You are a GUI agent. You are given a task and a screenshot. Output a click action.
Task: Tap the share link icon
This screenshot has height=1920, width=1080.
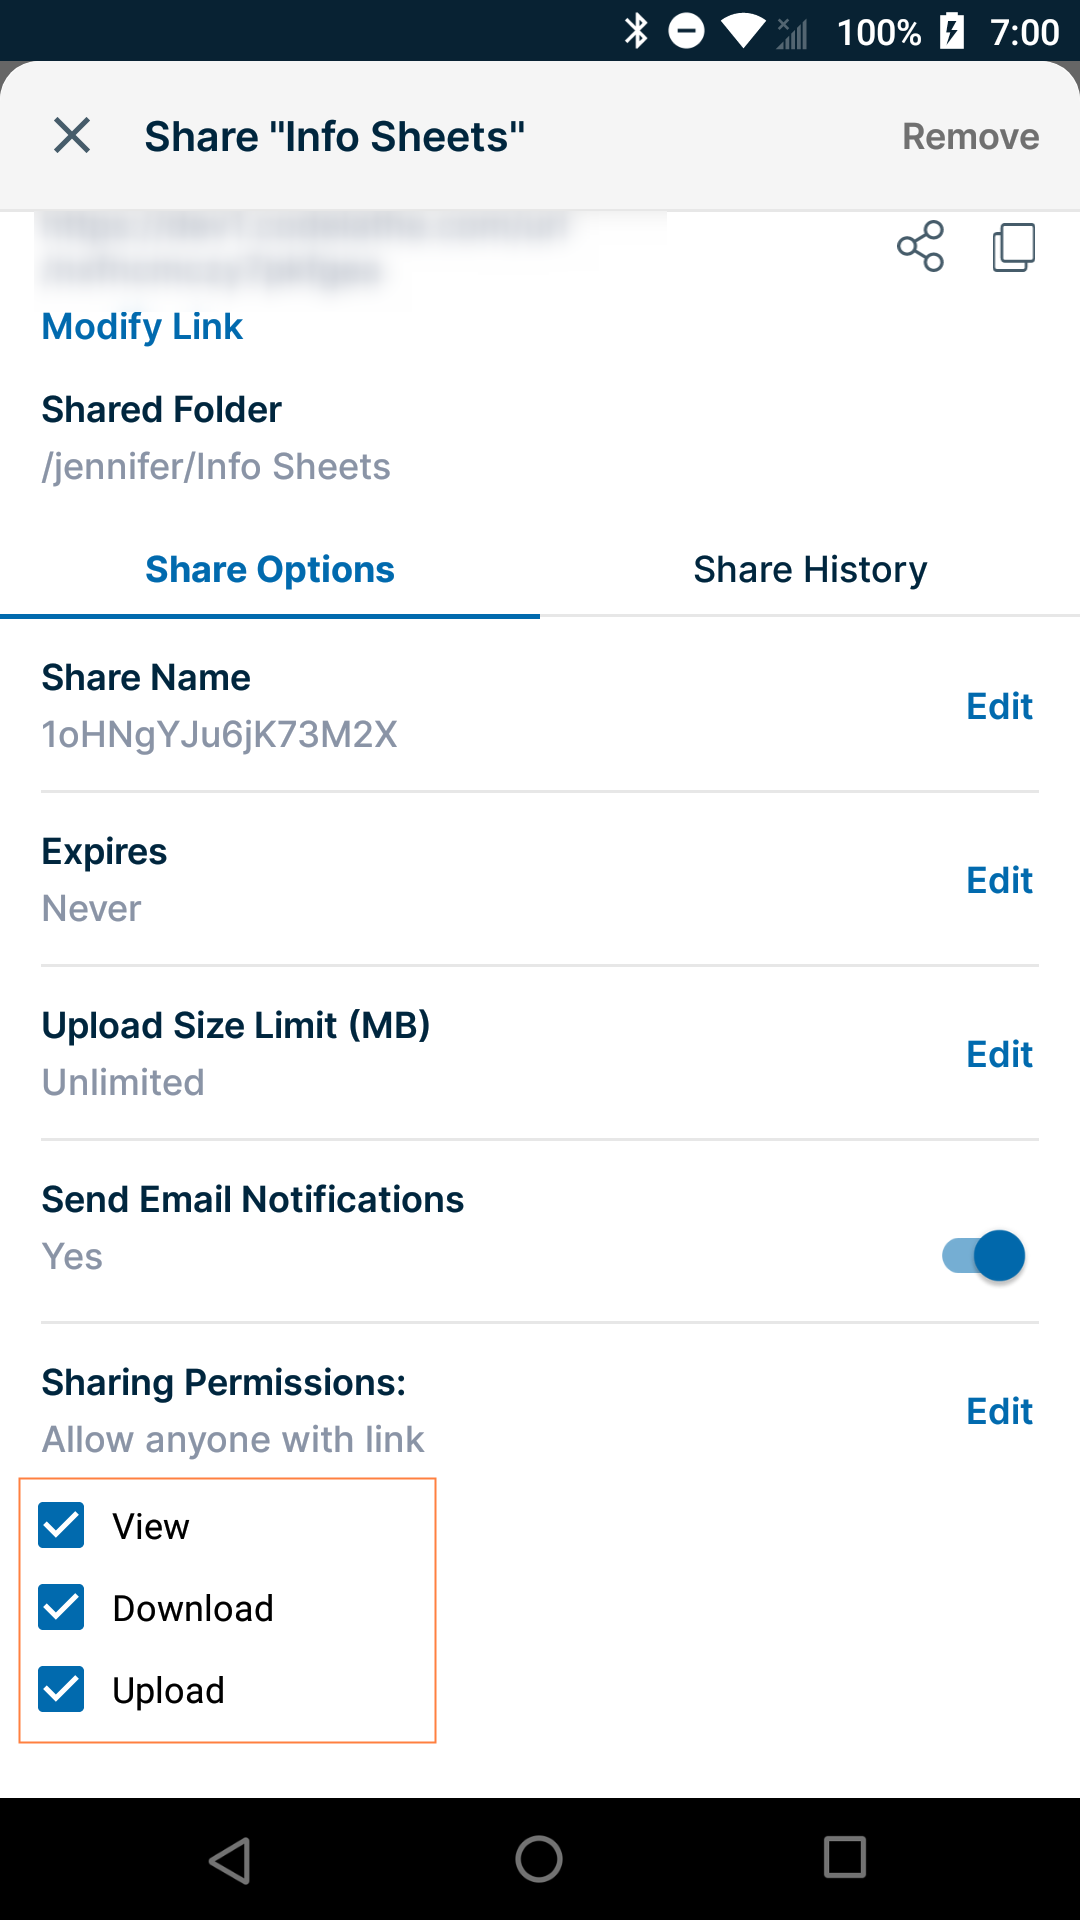coord(920,246)
